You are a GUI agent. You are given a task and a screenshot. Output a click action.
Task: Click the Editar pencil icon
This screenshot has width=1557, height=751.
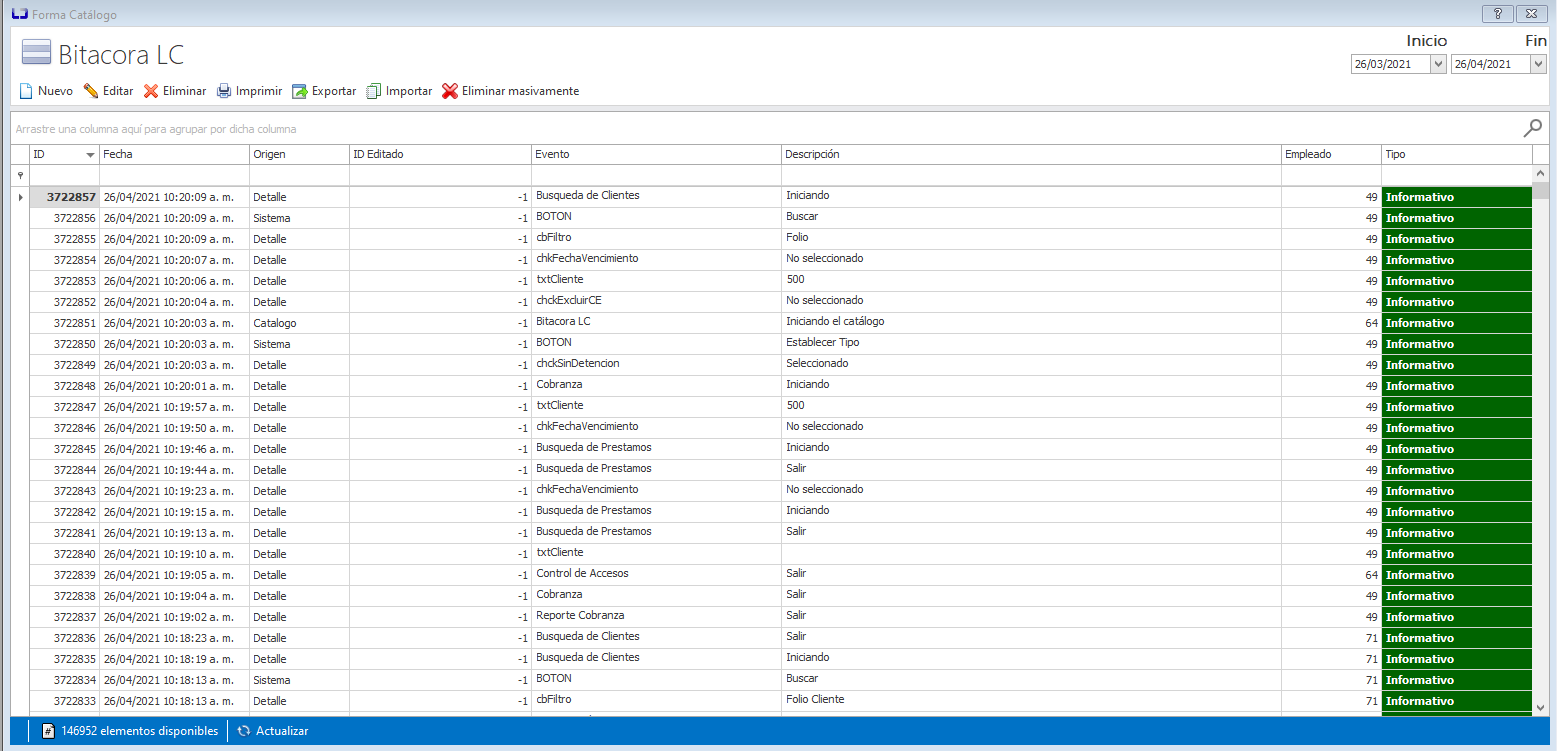91,91
